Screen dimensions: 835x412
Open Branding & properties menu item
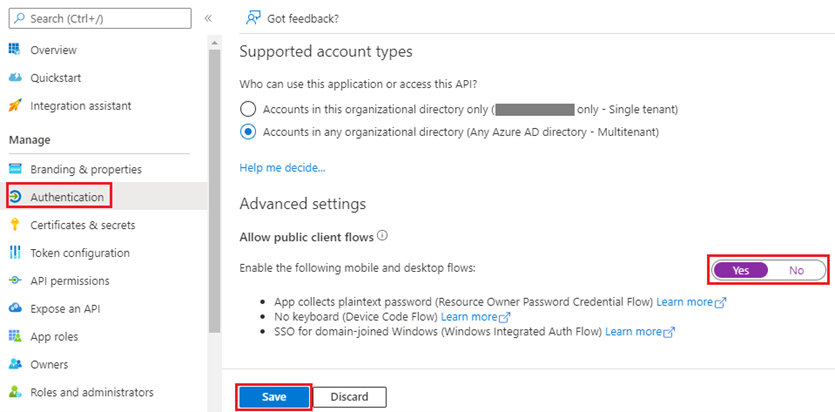86,169
